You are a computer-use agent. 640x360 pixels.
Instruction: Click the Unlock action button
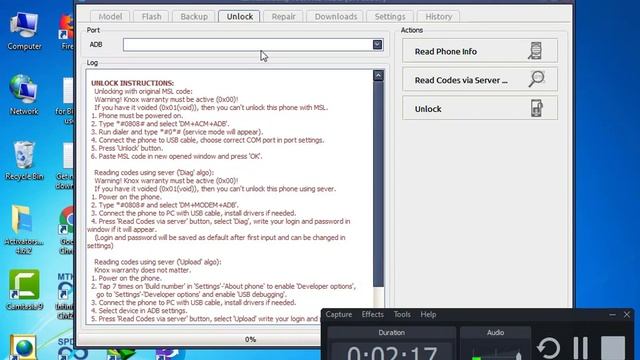tap(480, 108)
